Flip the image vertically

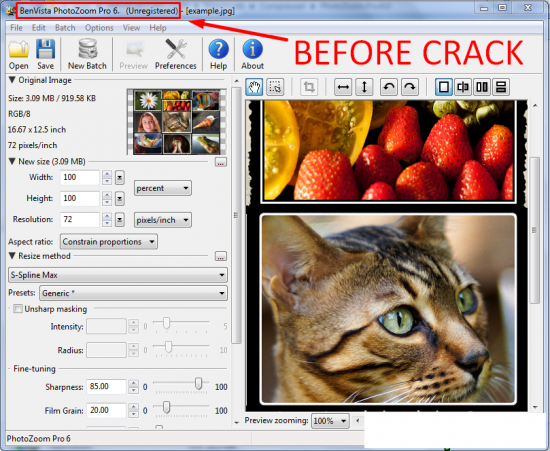(364, 87)
